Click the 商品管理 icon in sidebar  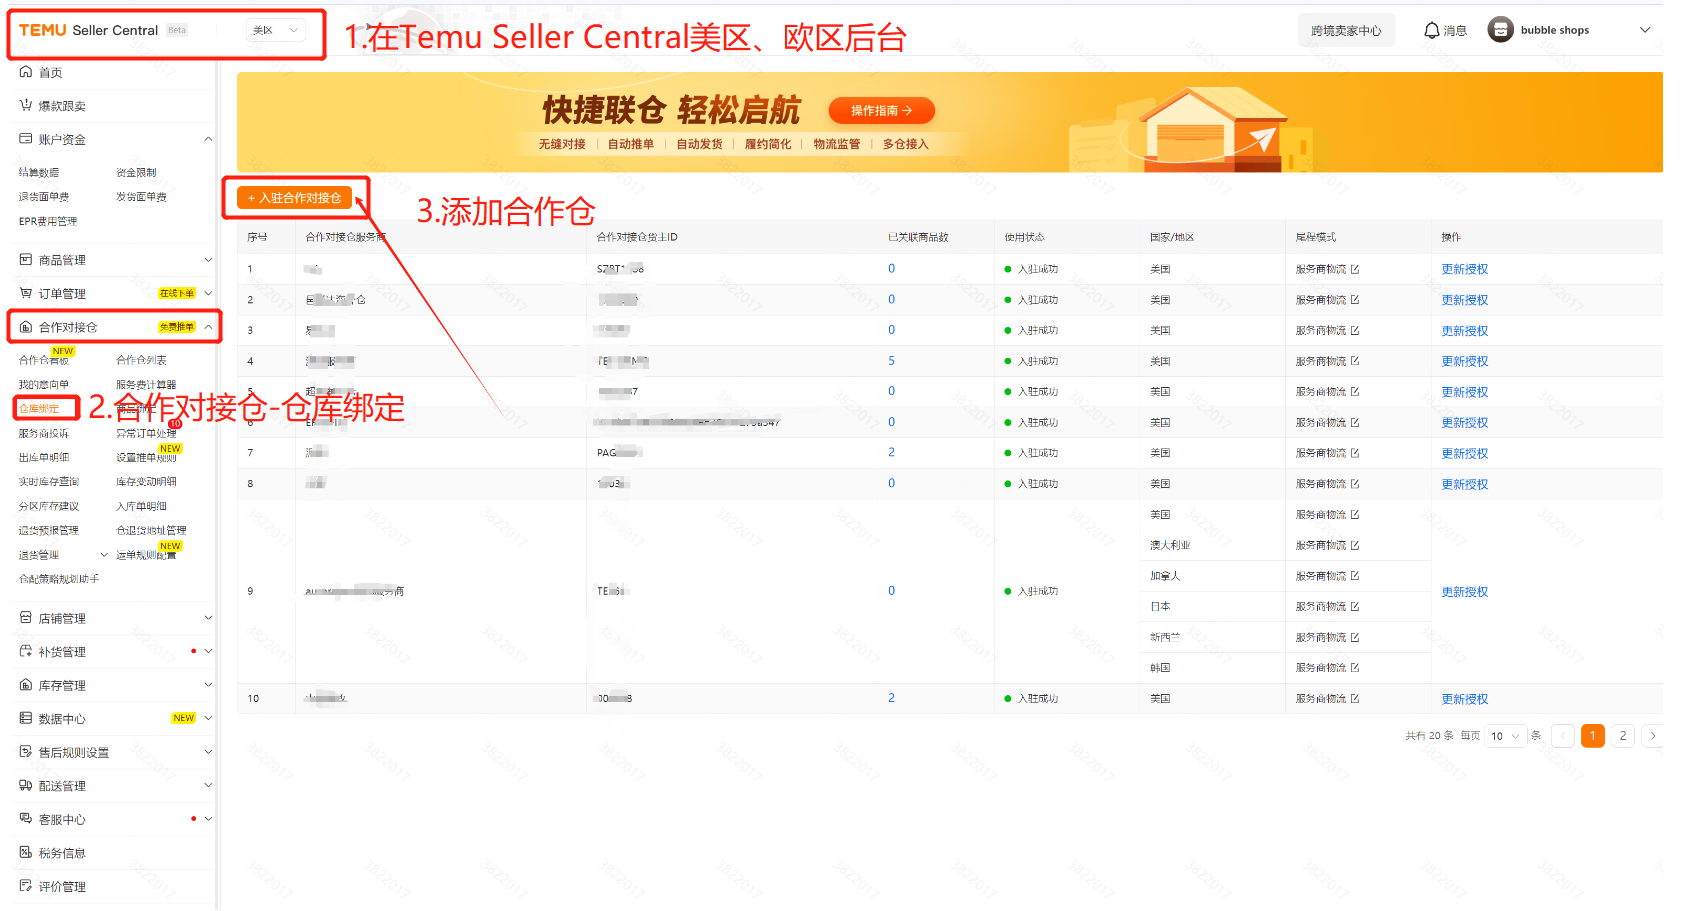(26, 260)
